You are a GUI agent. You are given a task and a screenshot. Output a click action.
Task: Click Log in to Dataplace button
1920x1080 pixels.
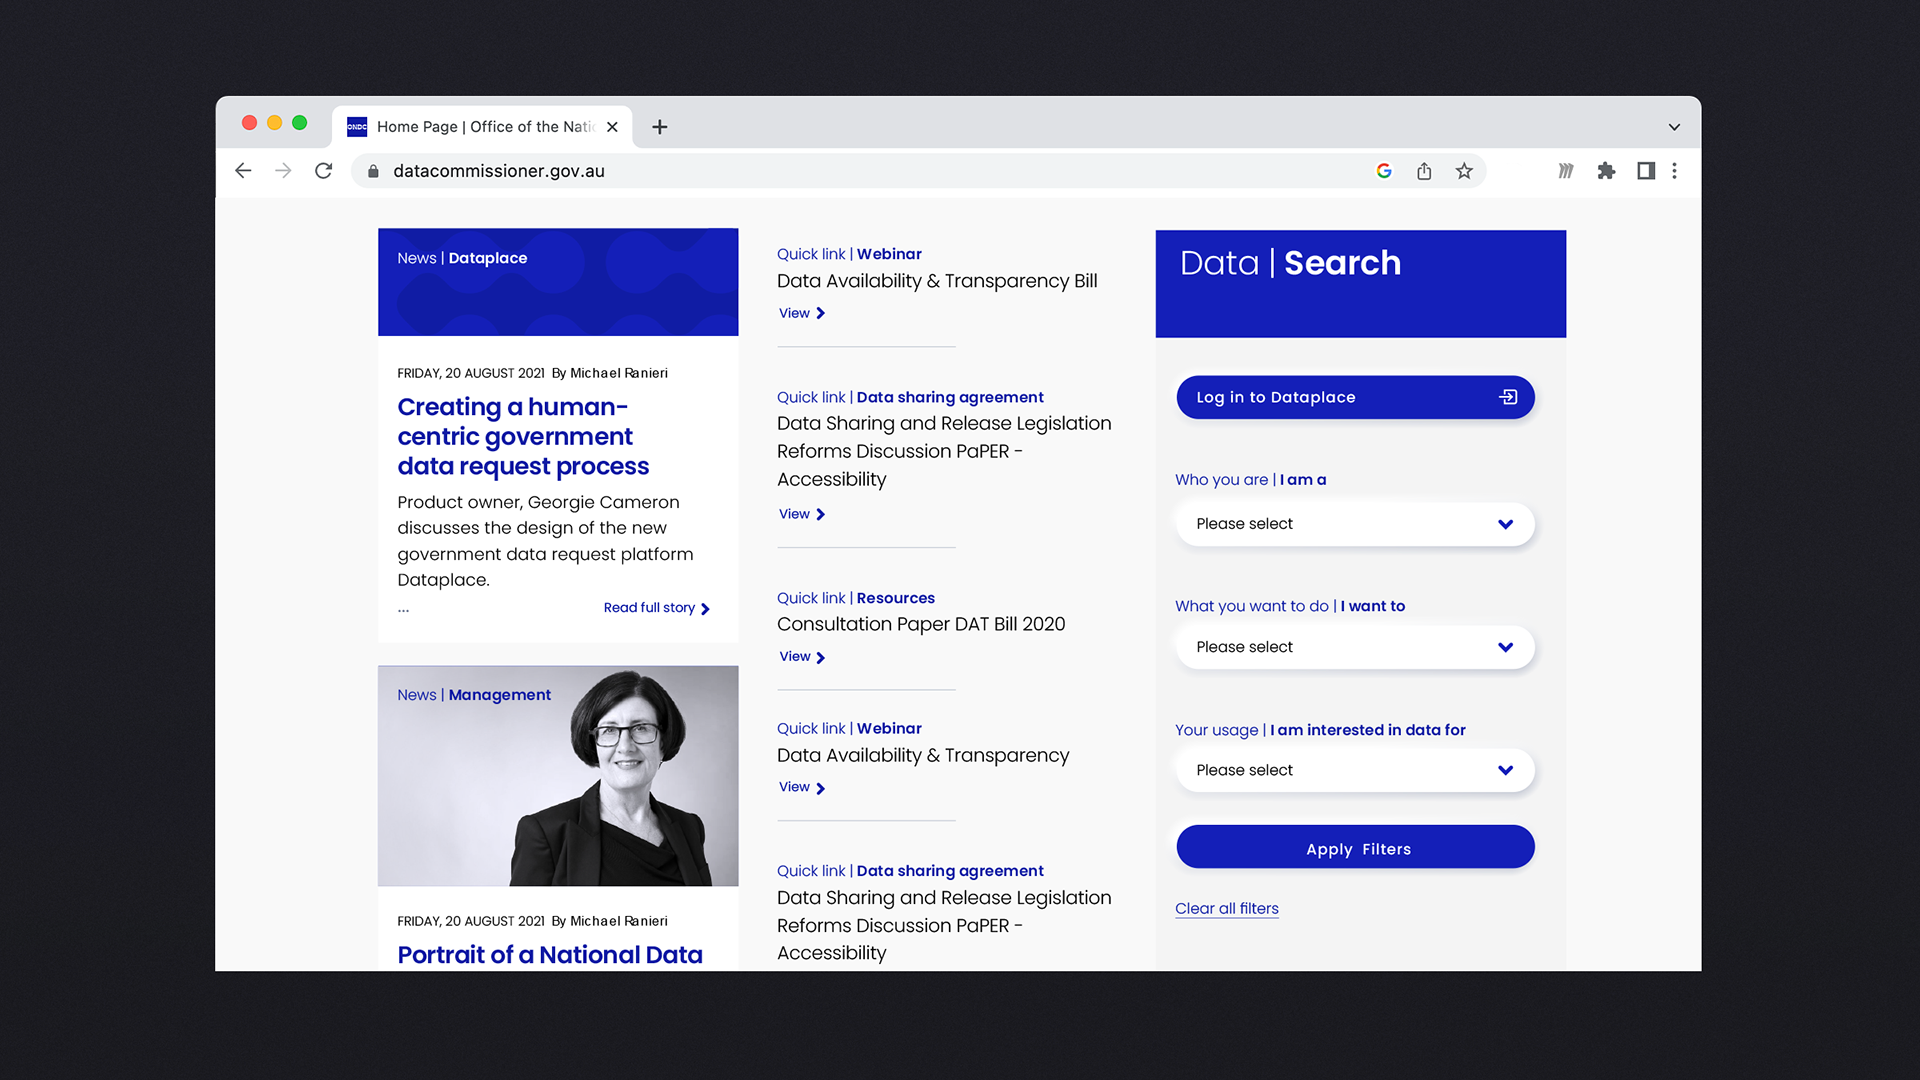tap(1354, 397)
